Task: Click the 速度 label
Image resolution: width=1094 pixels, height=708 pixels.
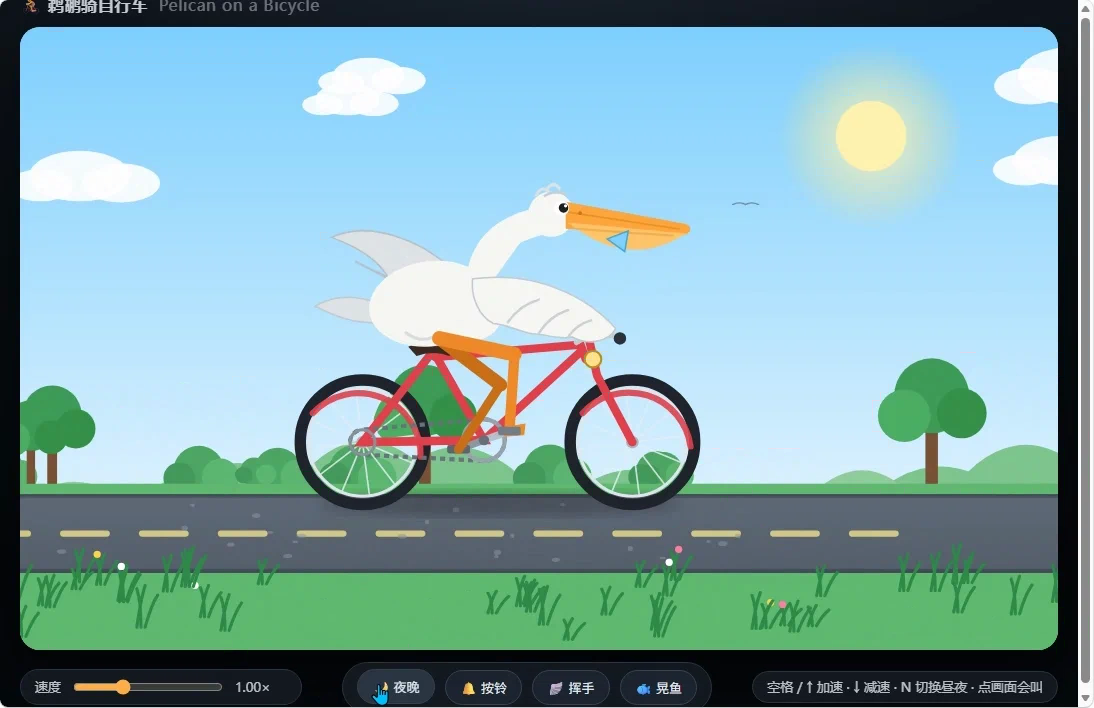Action: pos(47,687)
